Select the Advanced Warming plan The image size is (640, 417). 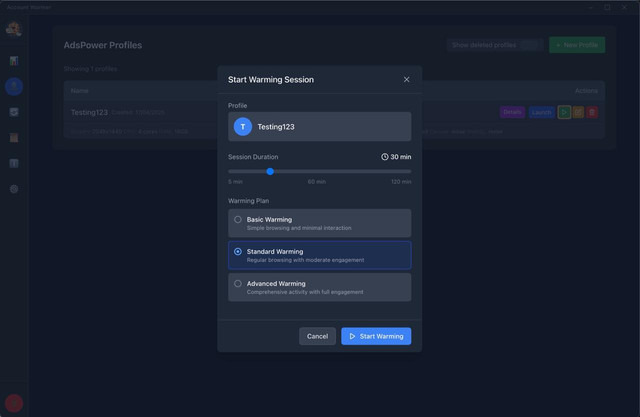pos(320,287)
